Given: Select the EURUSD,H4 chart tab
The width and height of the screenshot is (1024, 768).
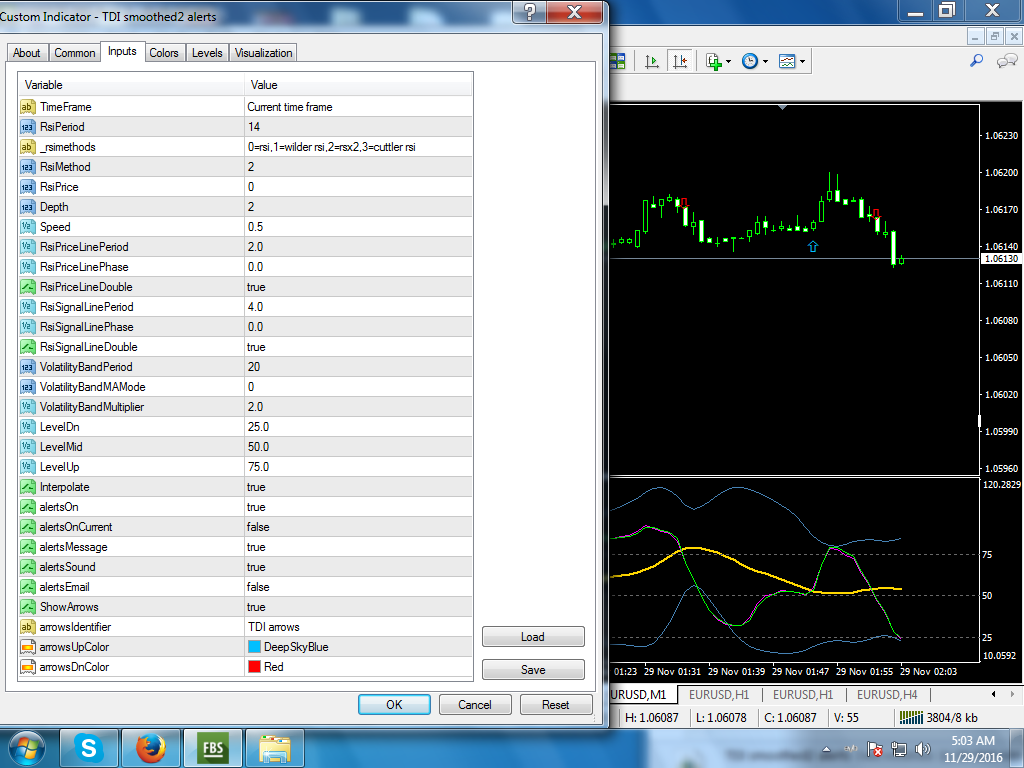Looking at the screenshot, I should coord(887,694).
